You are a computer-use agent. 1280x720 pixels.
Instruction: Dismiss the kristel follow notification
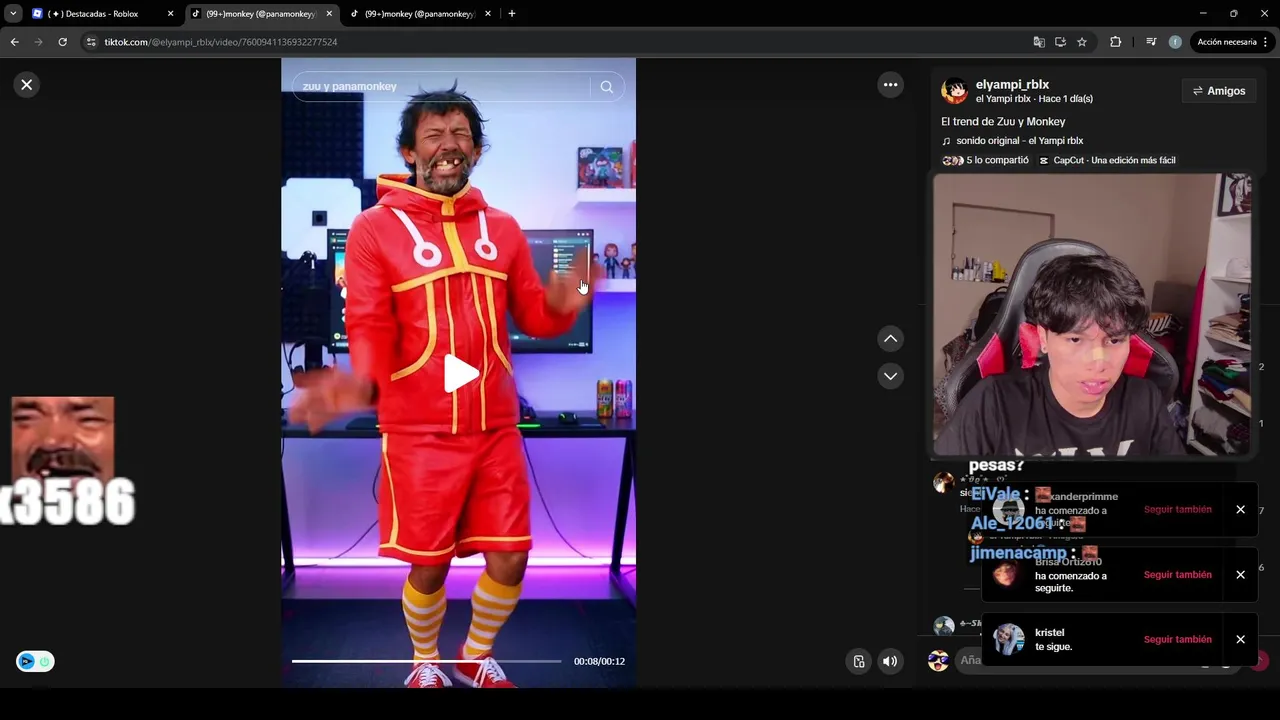tap(1240, 639)
